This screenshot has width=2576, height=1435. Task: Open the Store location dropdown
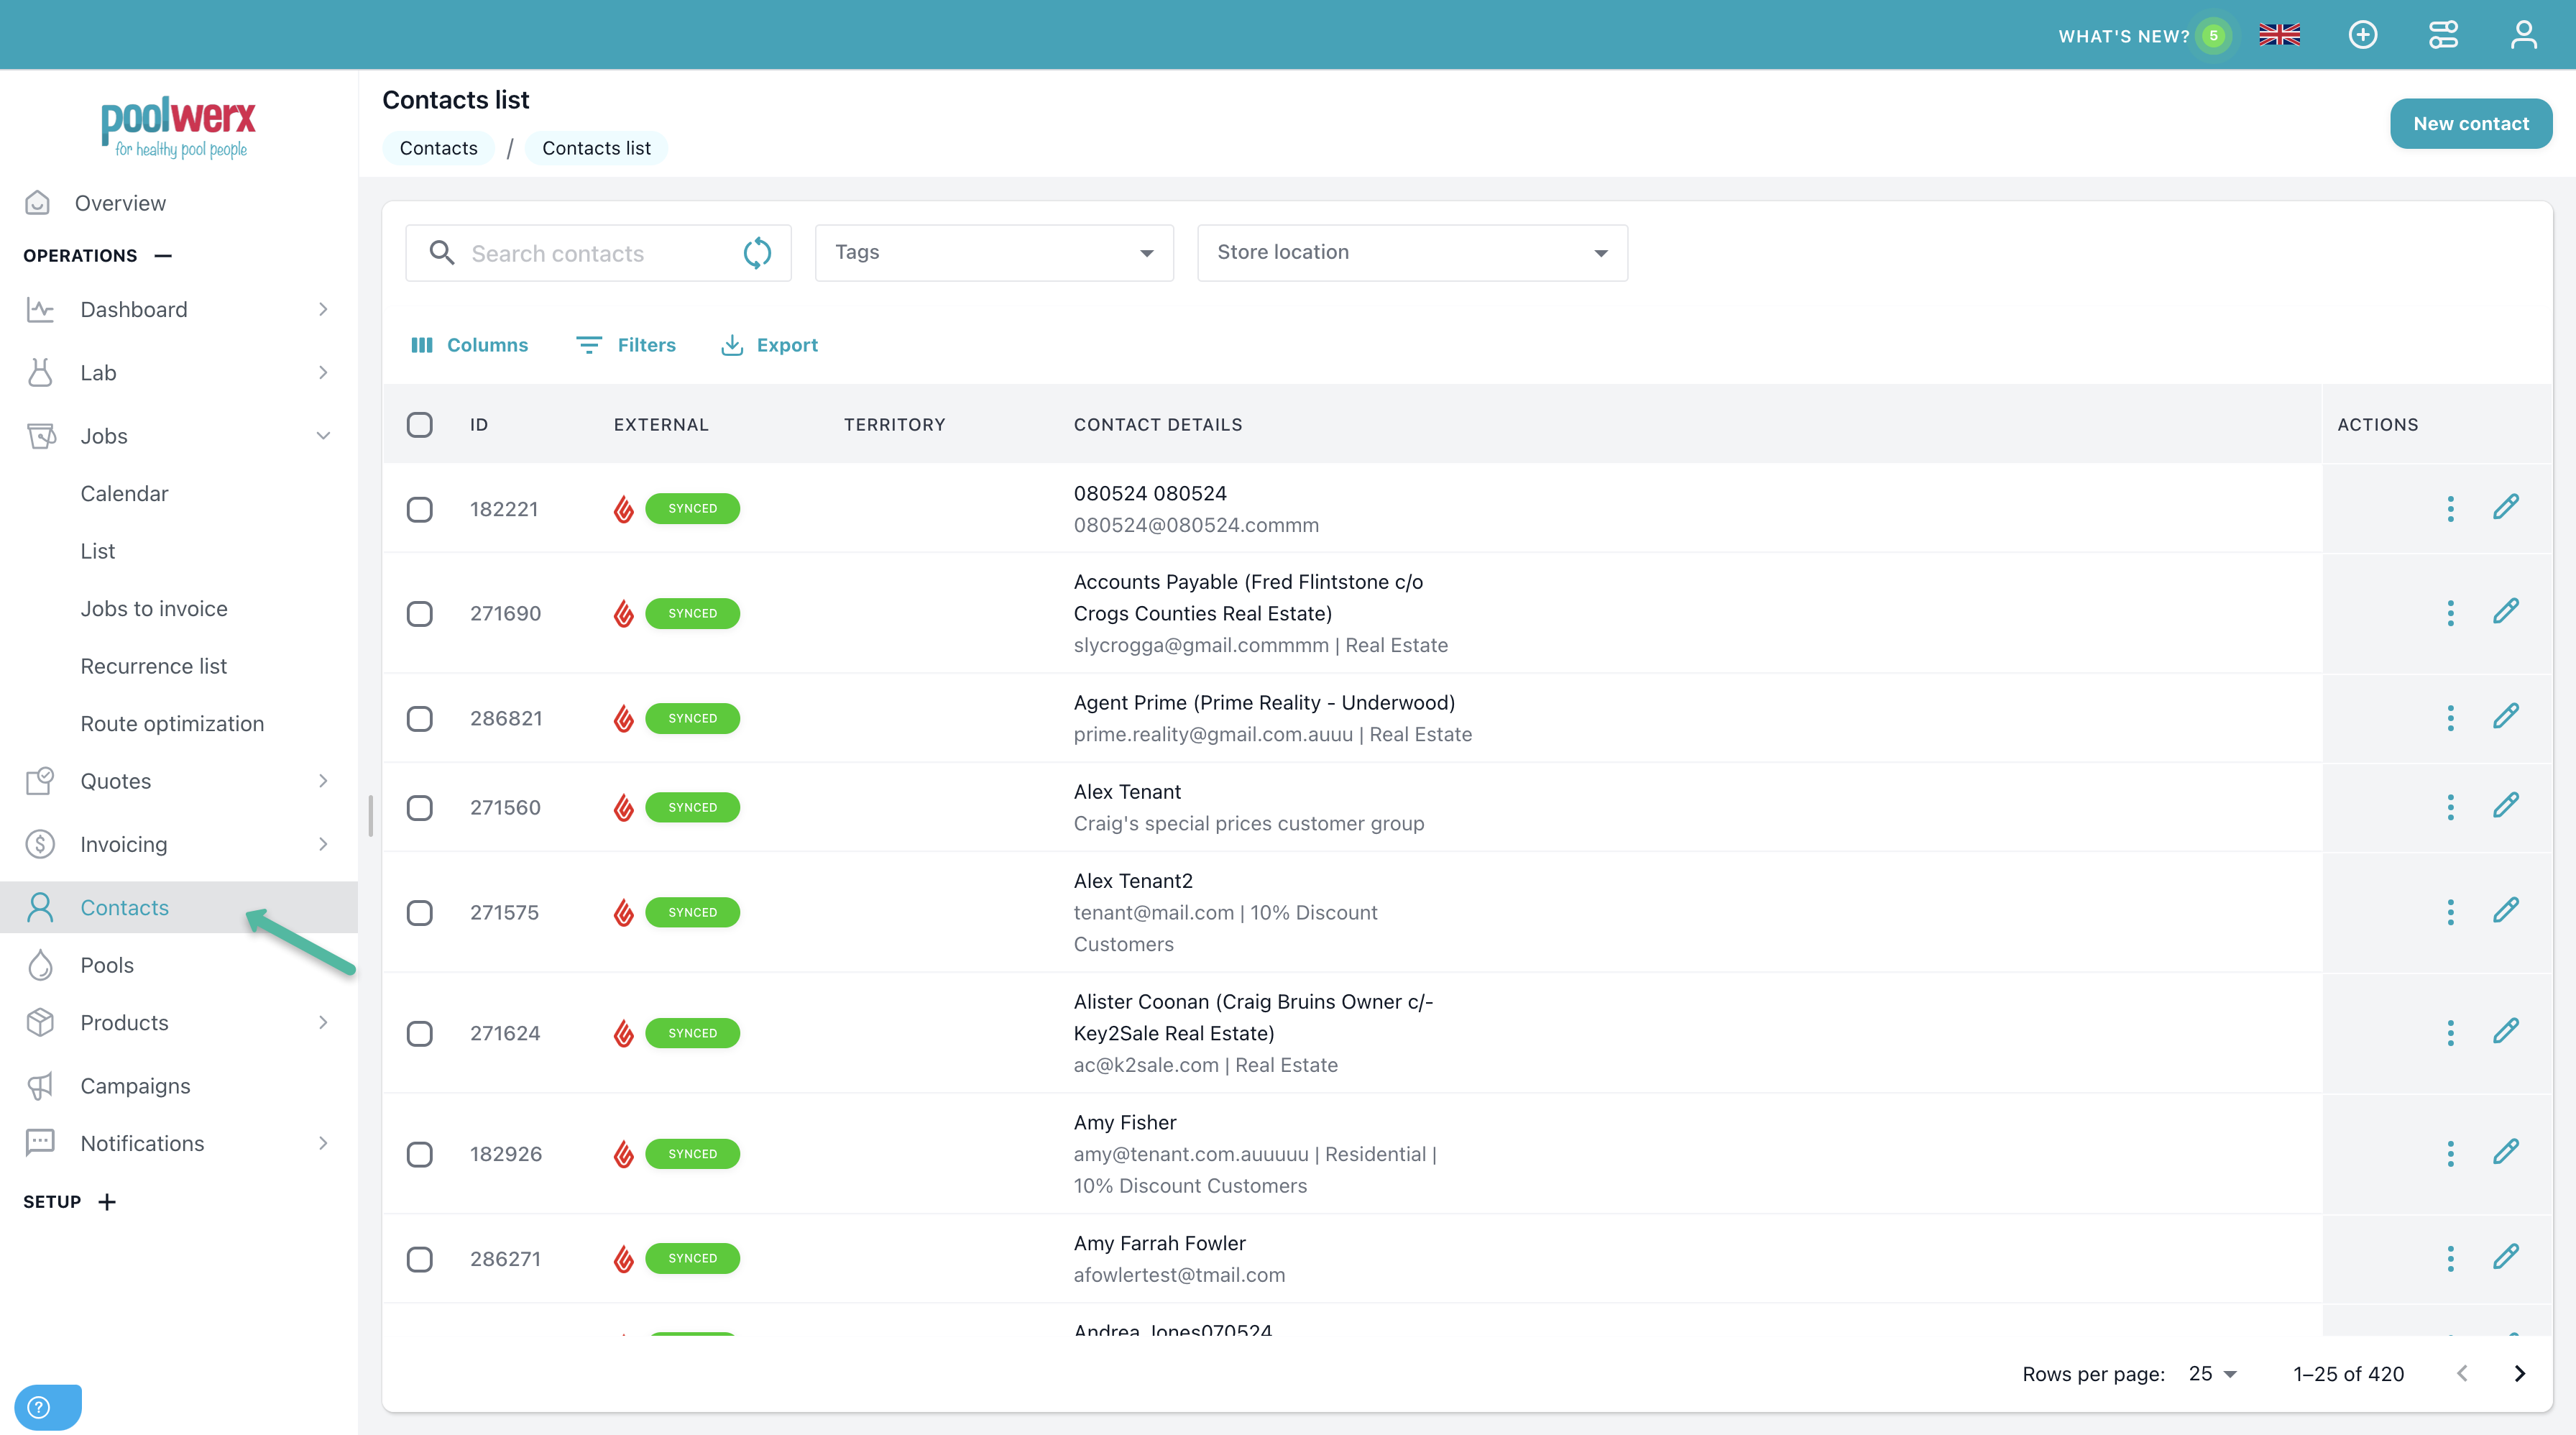pyautogui.click(x=1411, y=253)
